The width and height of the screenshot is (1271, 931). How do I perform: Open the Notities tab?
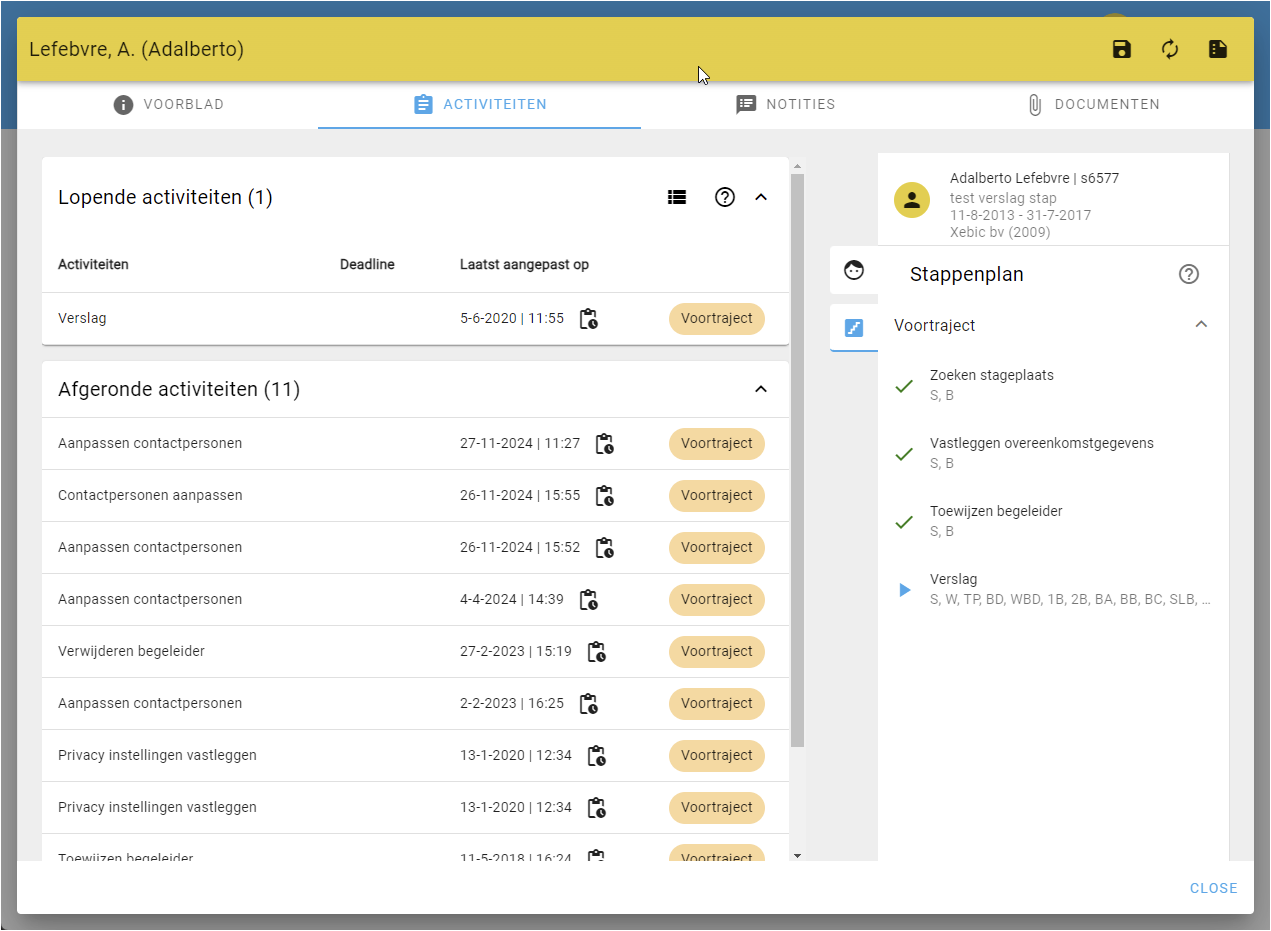point(786,104)
